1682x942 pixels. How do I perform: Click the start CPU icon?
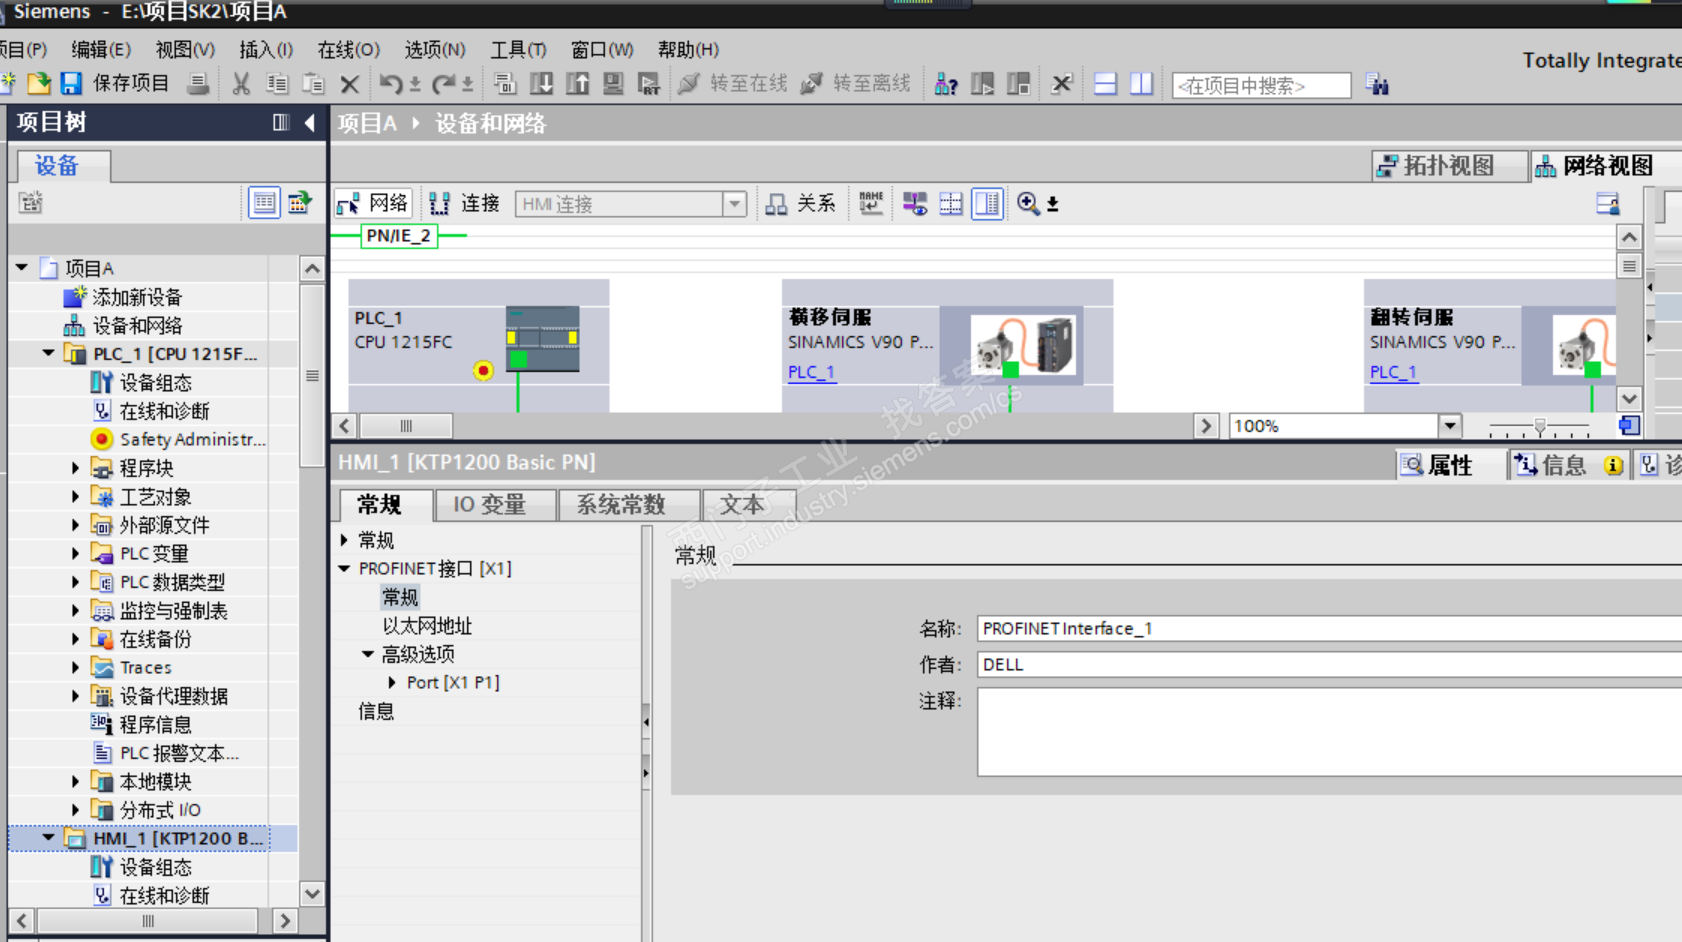tap(983, 84)
